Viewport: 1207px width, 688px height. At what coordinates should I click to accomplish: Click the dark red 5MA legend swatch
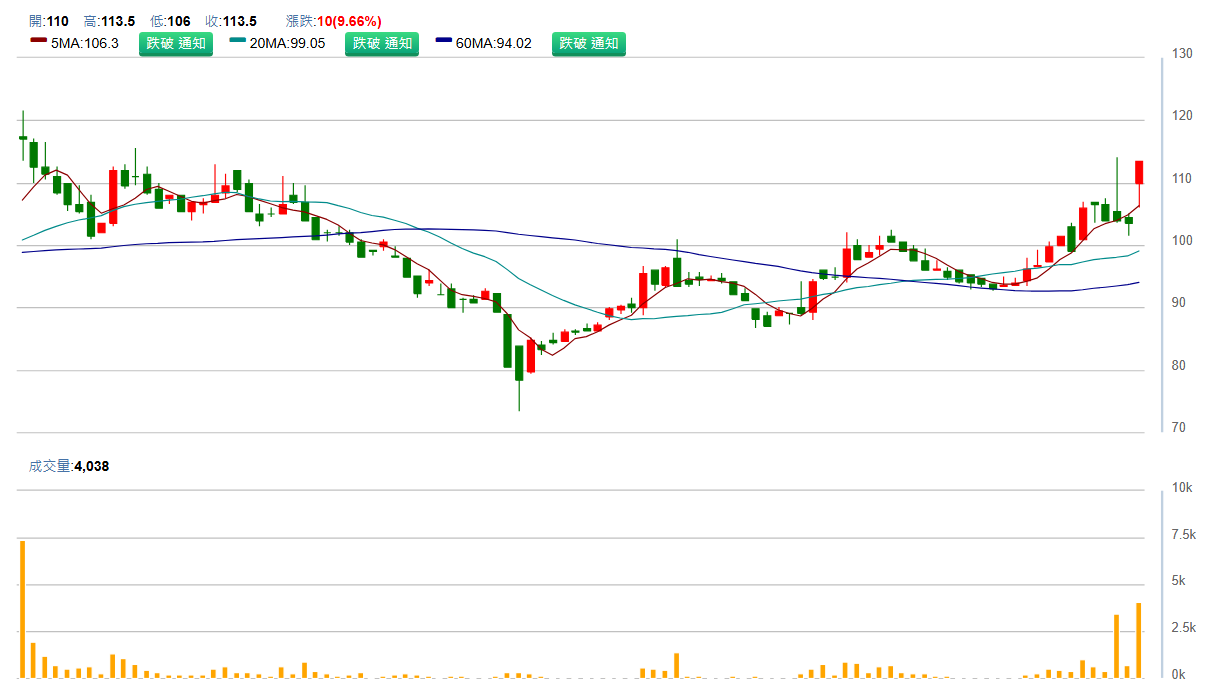coord(39,44)
